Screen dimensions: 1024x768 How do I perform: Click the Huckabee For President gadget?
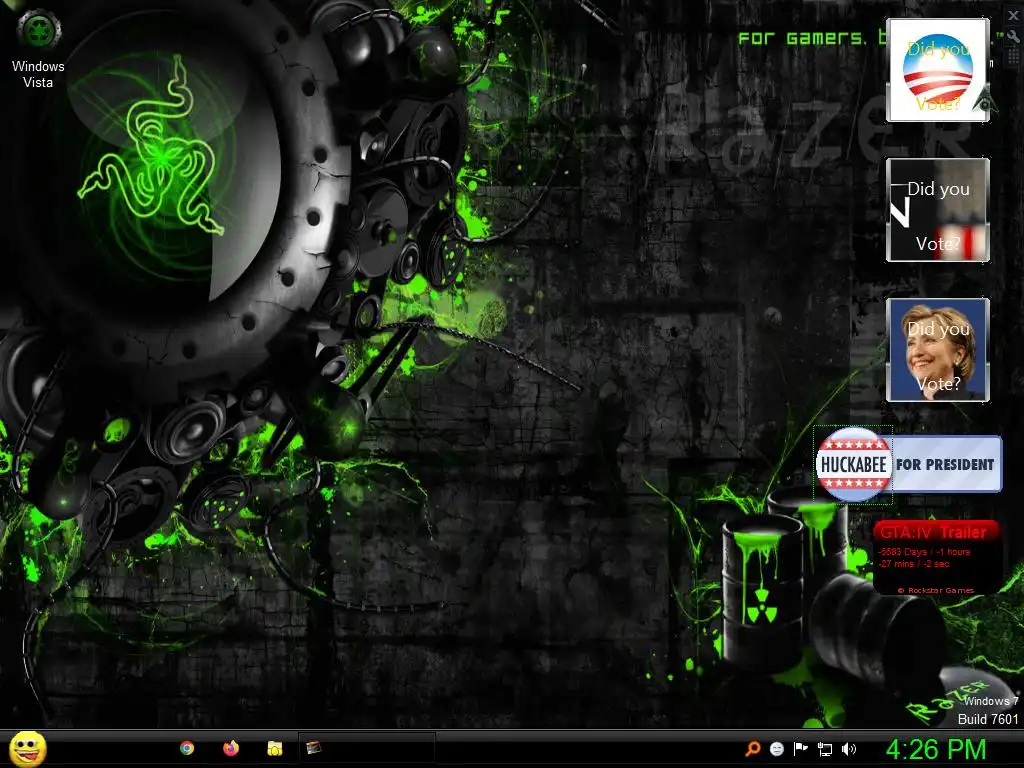pos(908,464)
